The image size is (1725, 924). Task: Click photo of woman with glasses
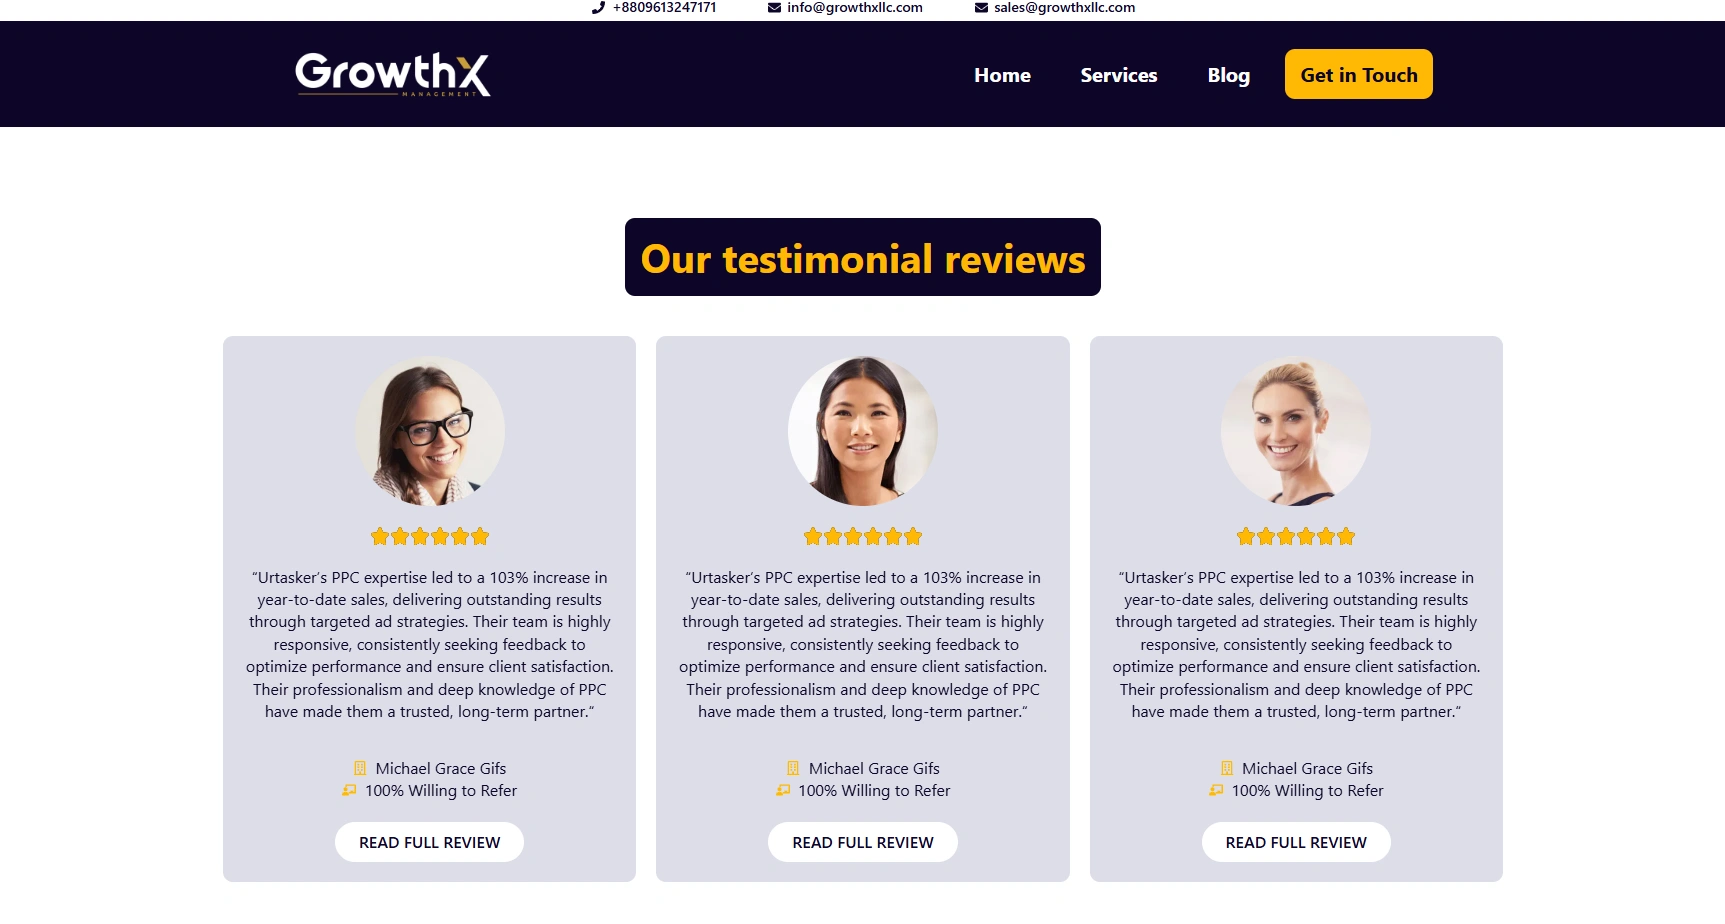coord(430,431)
